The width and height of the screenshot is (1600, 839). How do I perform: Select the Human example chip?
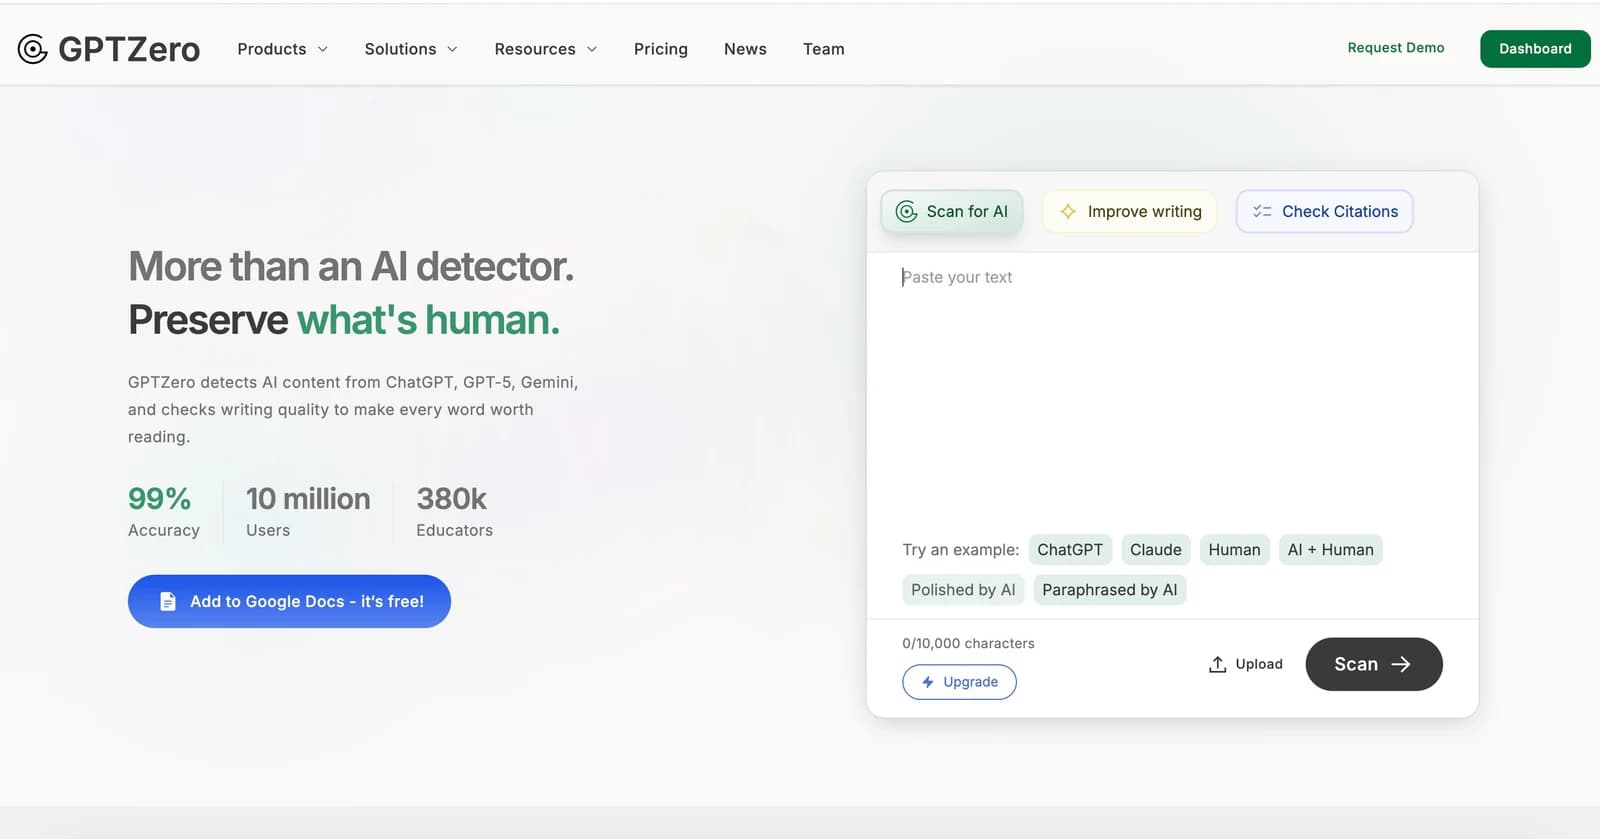pyautogui.click(x=1234, y=550)
